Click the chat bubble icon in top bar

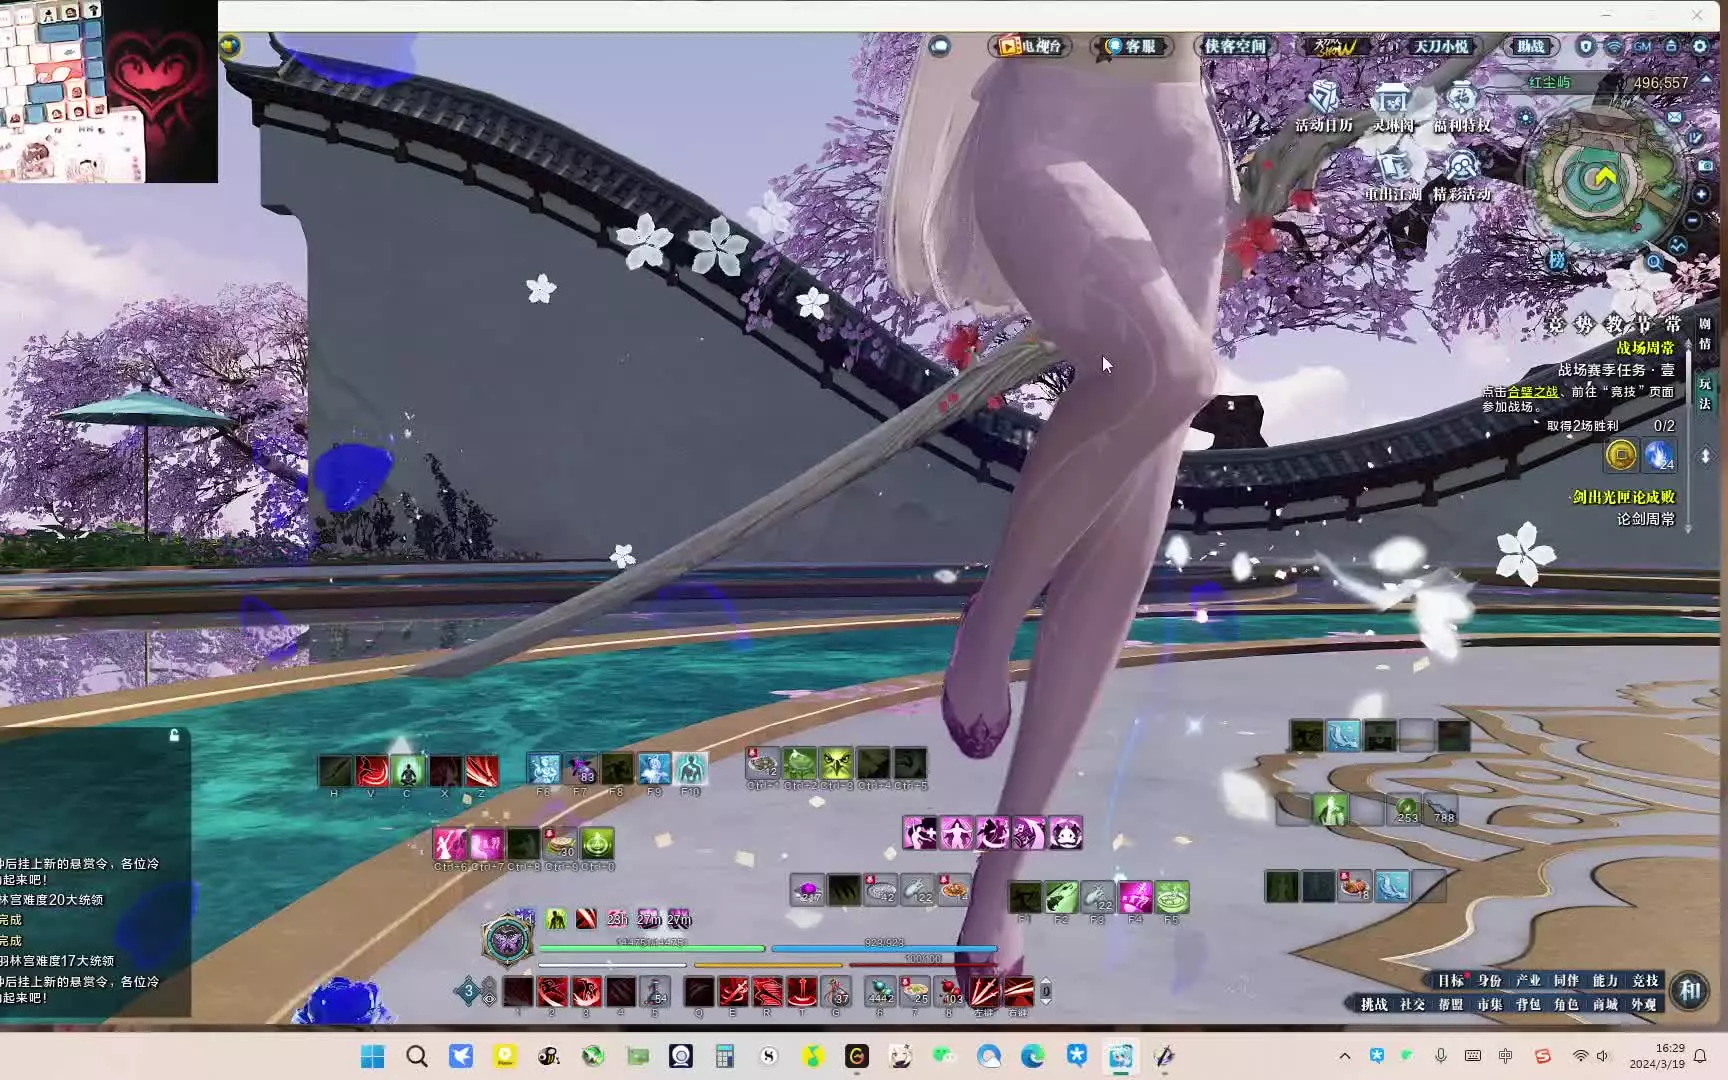[x=940, y=46]
